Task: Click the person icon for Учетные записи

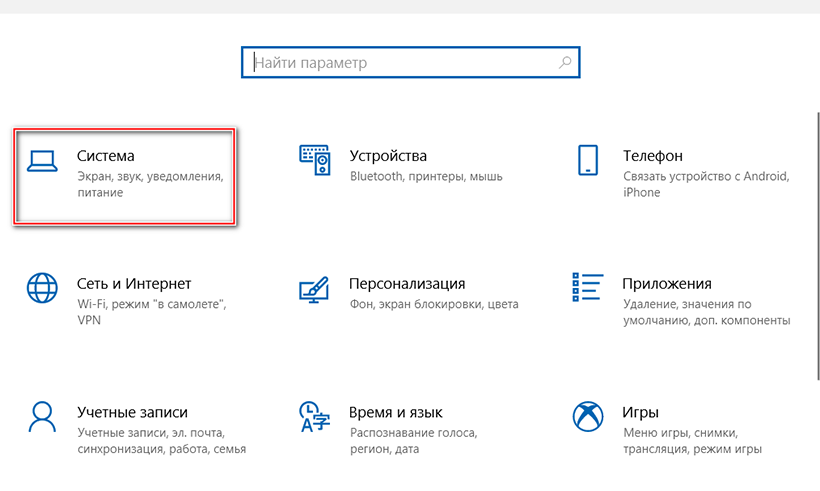Action: (42, 416)
